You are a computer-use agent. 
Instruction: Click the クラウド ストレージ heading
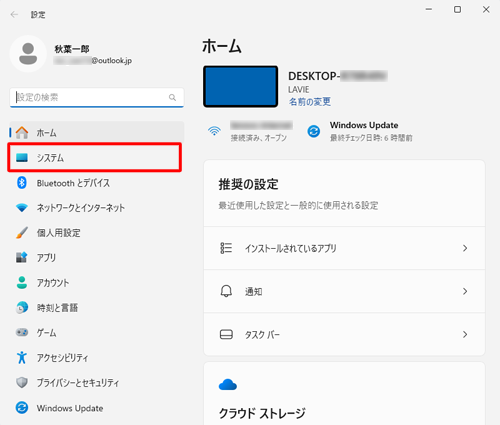[x=262, y=413]
